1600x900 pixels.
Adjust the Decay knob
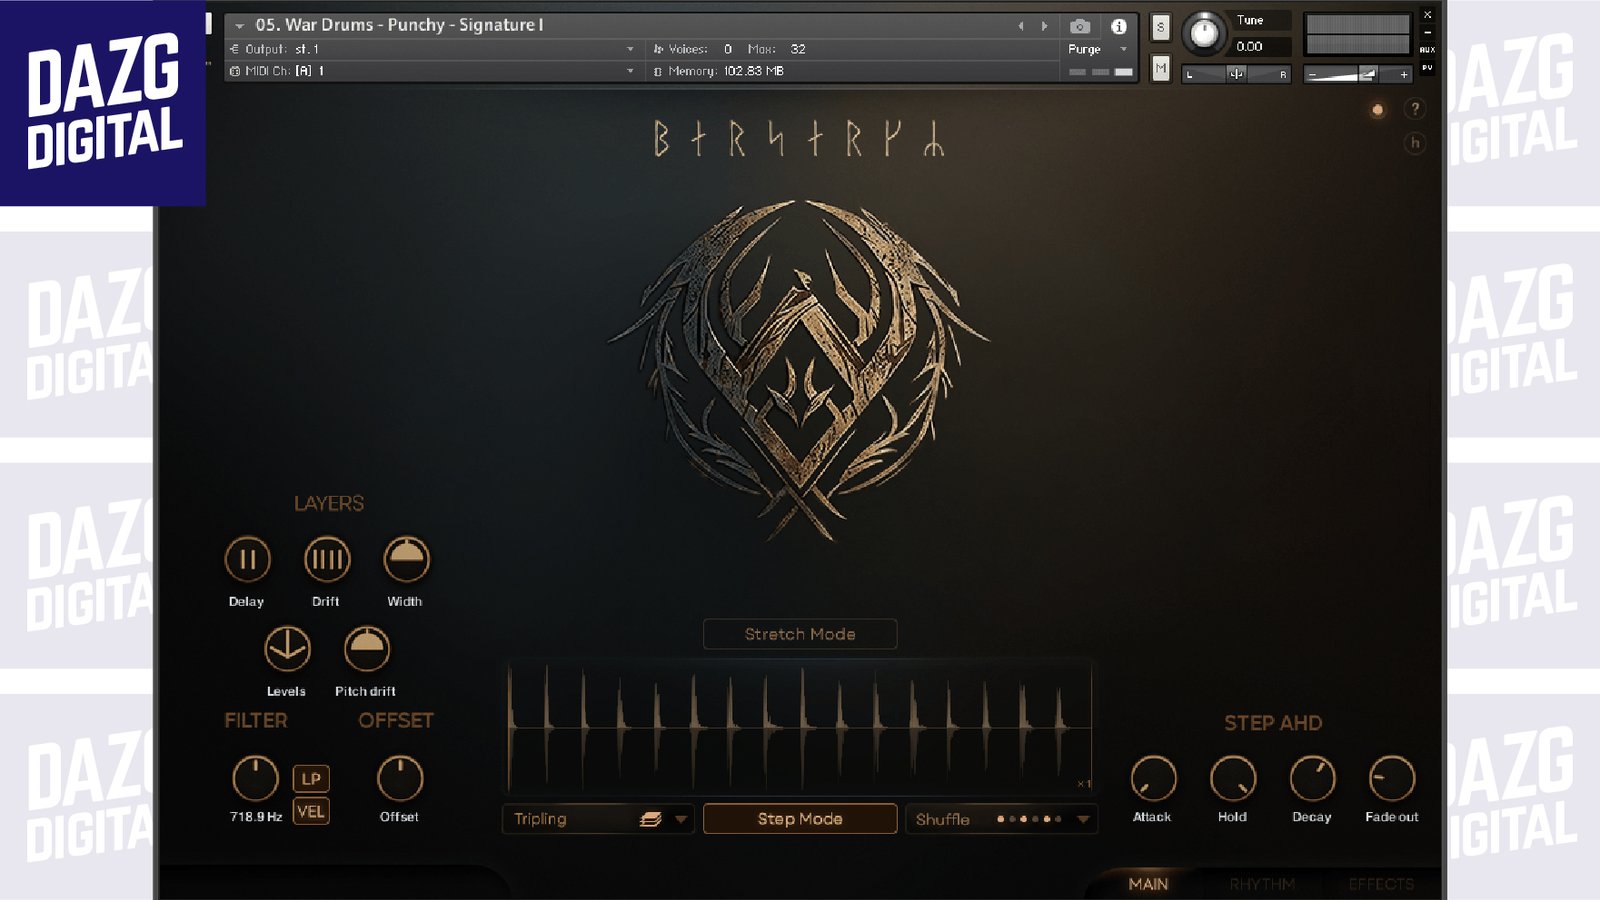(1312, 779)
